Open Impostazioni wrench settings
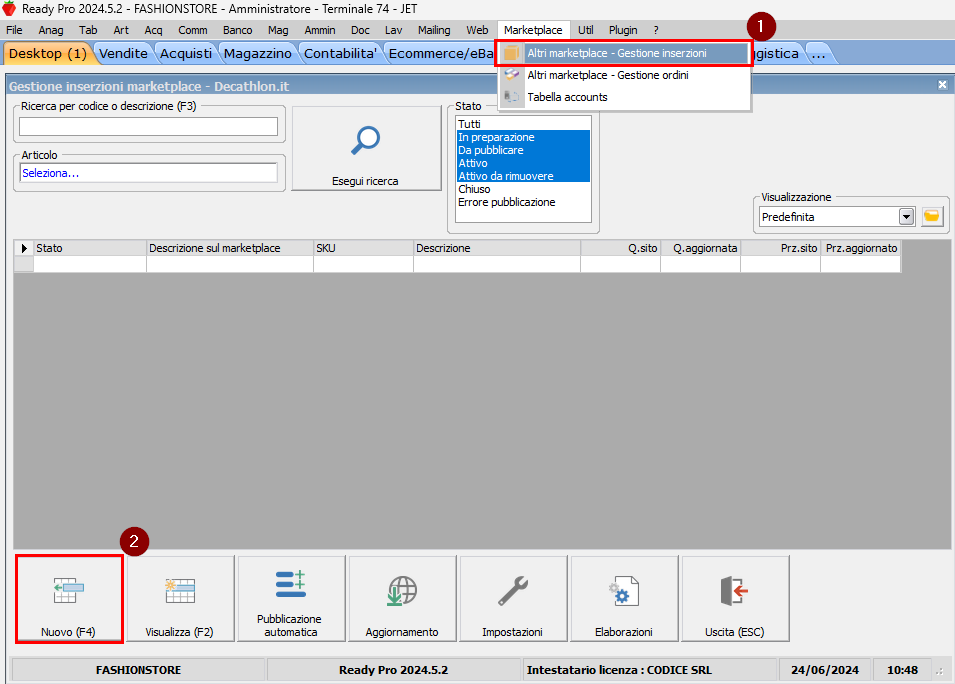This screenshot has height=684, width=955. point(513,598)
